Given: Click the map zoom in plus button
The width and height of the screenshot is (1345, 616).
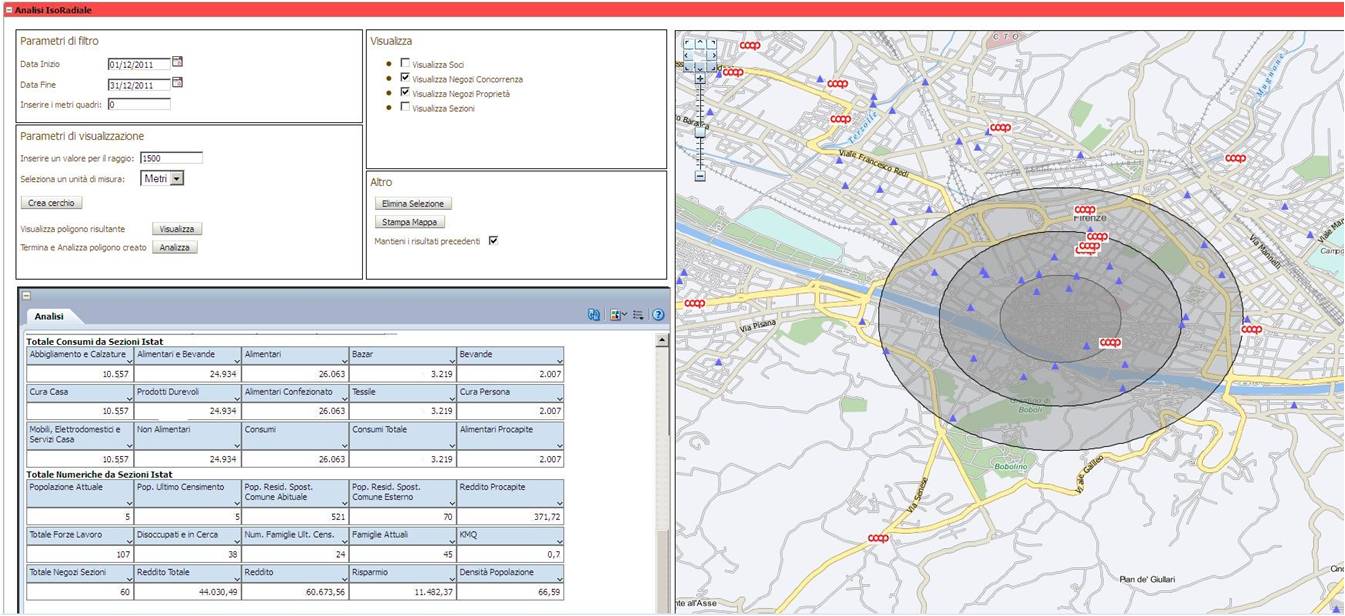Looking at the screenshot, I should point(700,78).
